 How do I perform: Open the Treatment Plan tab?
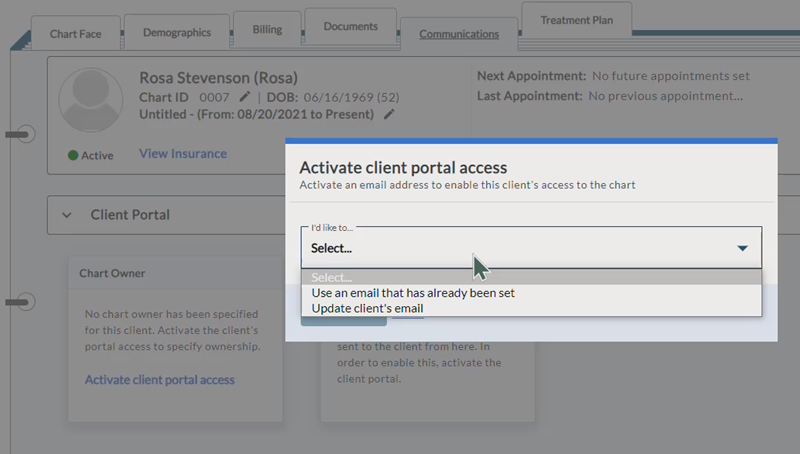[578, 20]
